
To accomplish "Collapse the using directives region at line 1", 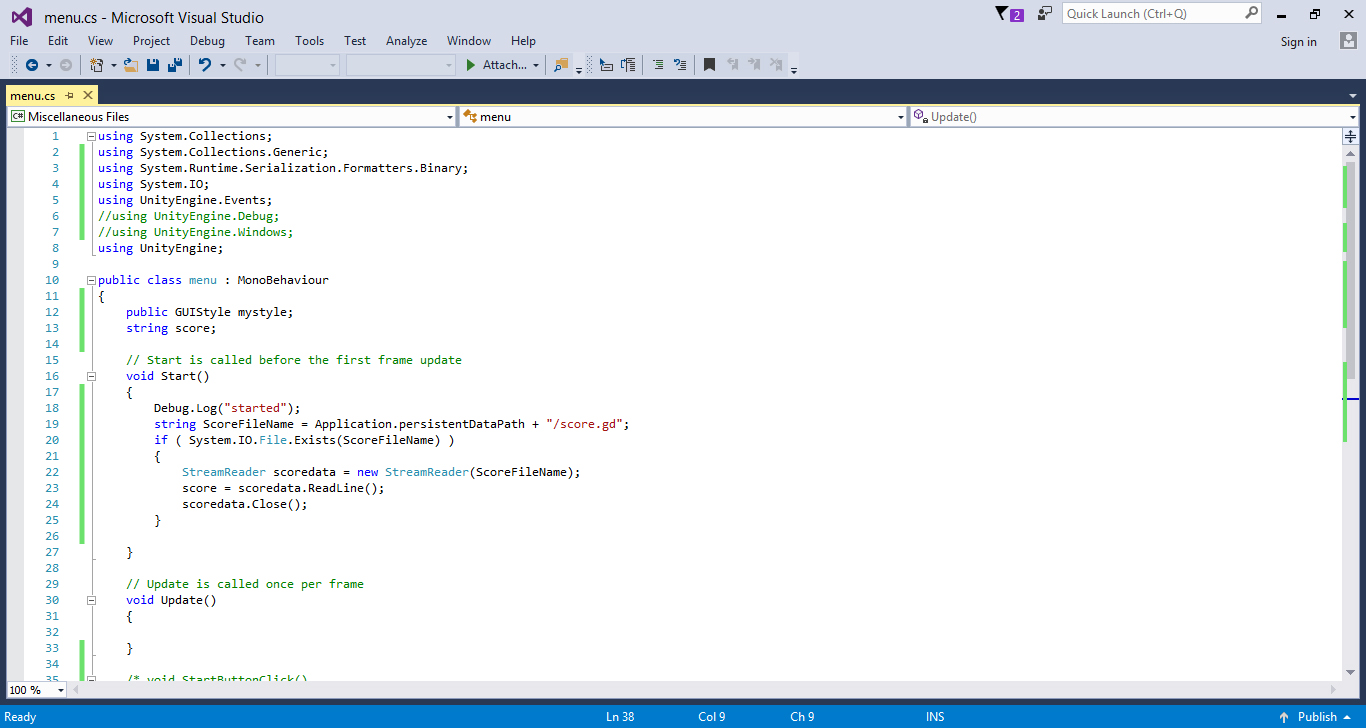I will [x=91, y=136].
